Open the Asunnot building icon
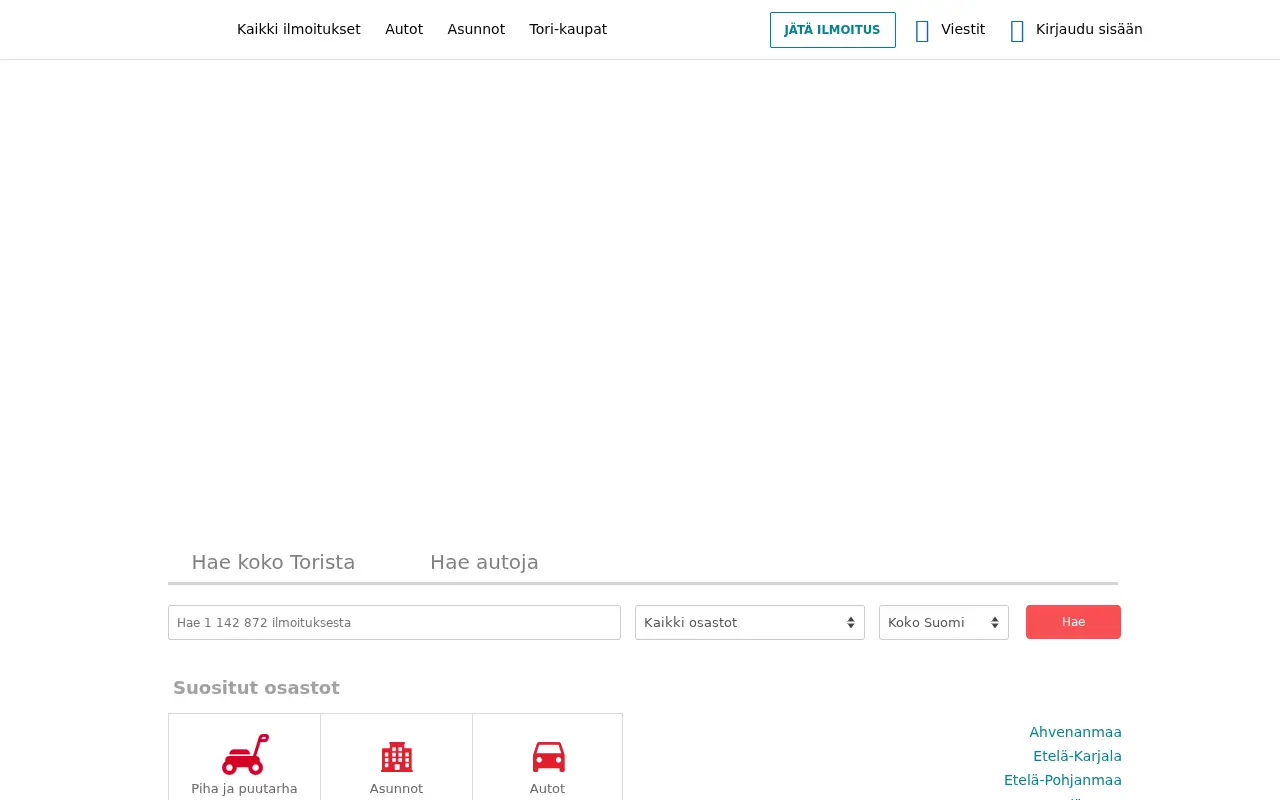 (x=397, y=757)
